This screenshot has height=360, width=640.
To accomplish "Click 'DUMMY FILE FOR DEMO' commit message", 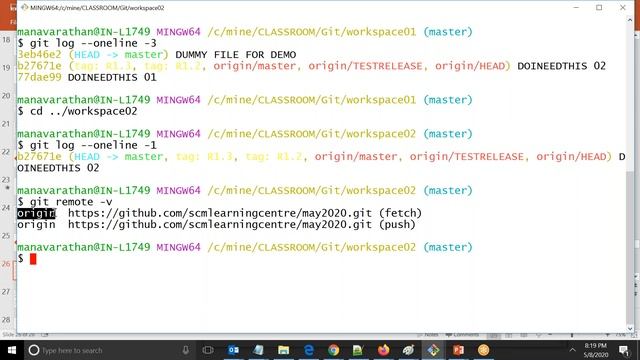I will coord(236,55).
